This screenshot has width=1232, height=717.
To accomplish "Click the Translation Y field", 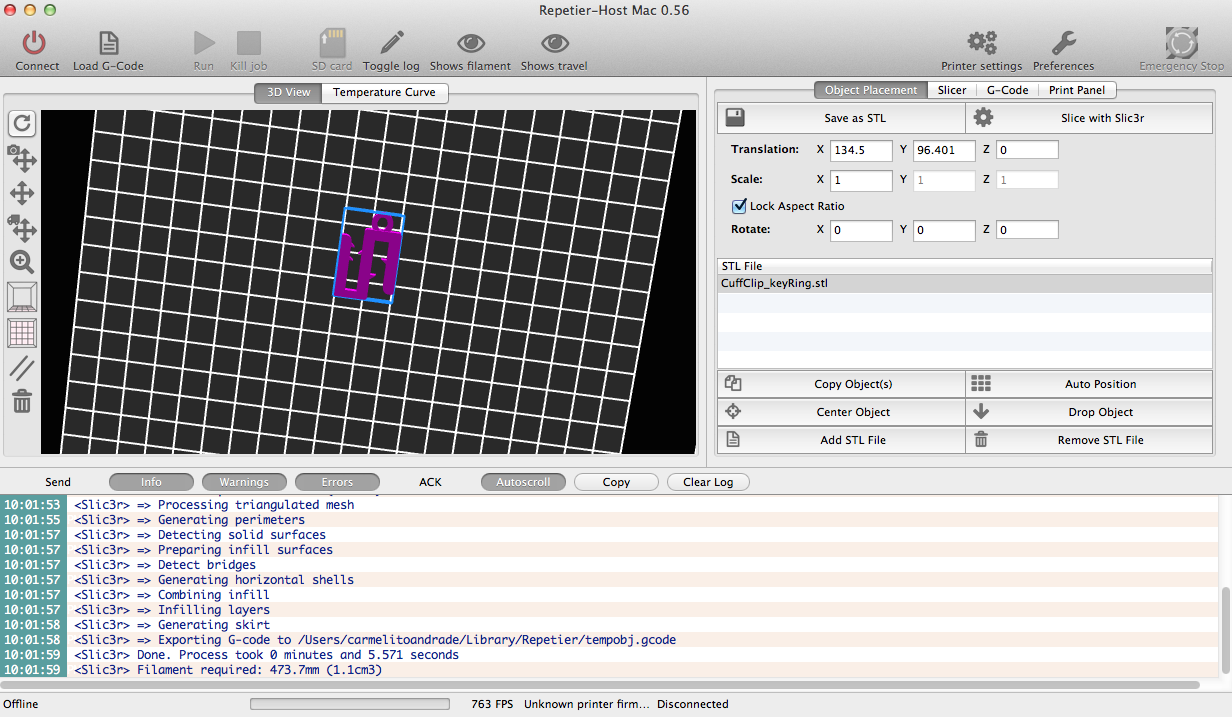I will [944, 150].
